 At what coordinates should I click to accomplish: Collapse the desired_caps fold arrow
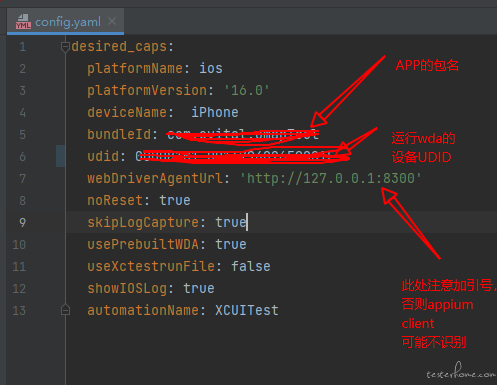65,47
